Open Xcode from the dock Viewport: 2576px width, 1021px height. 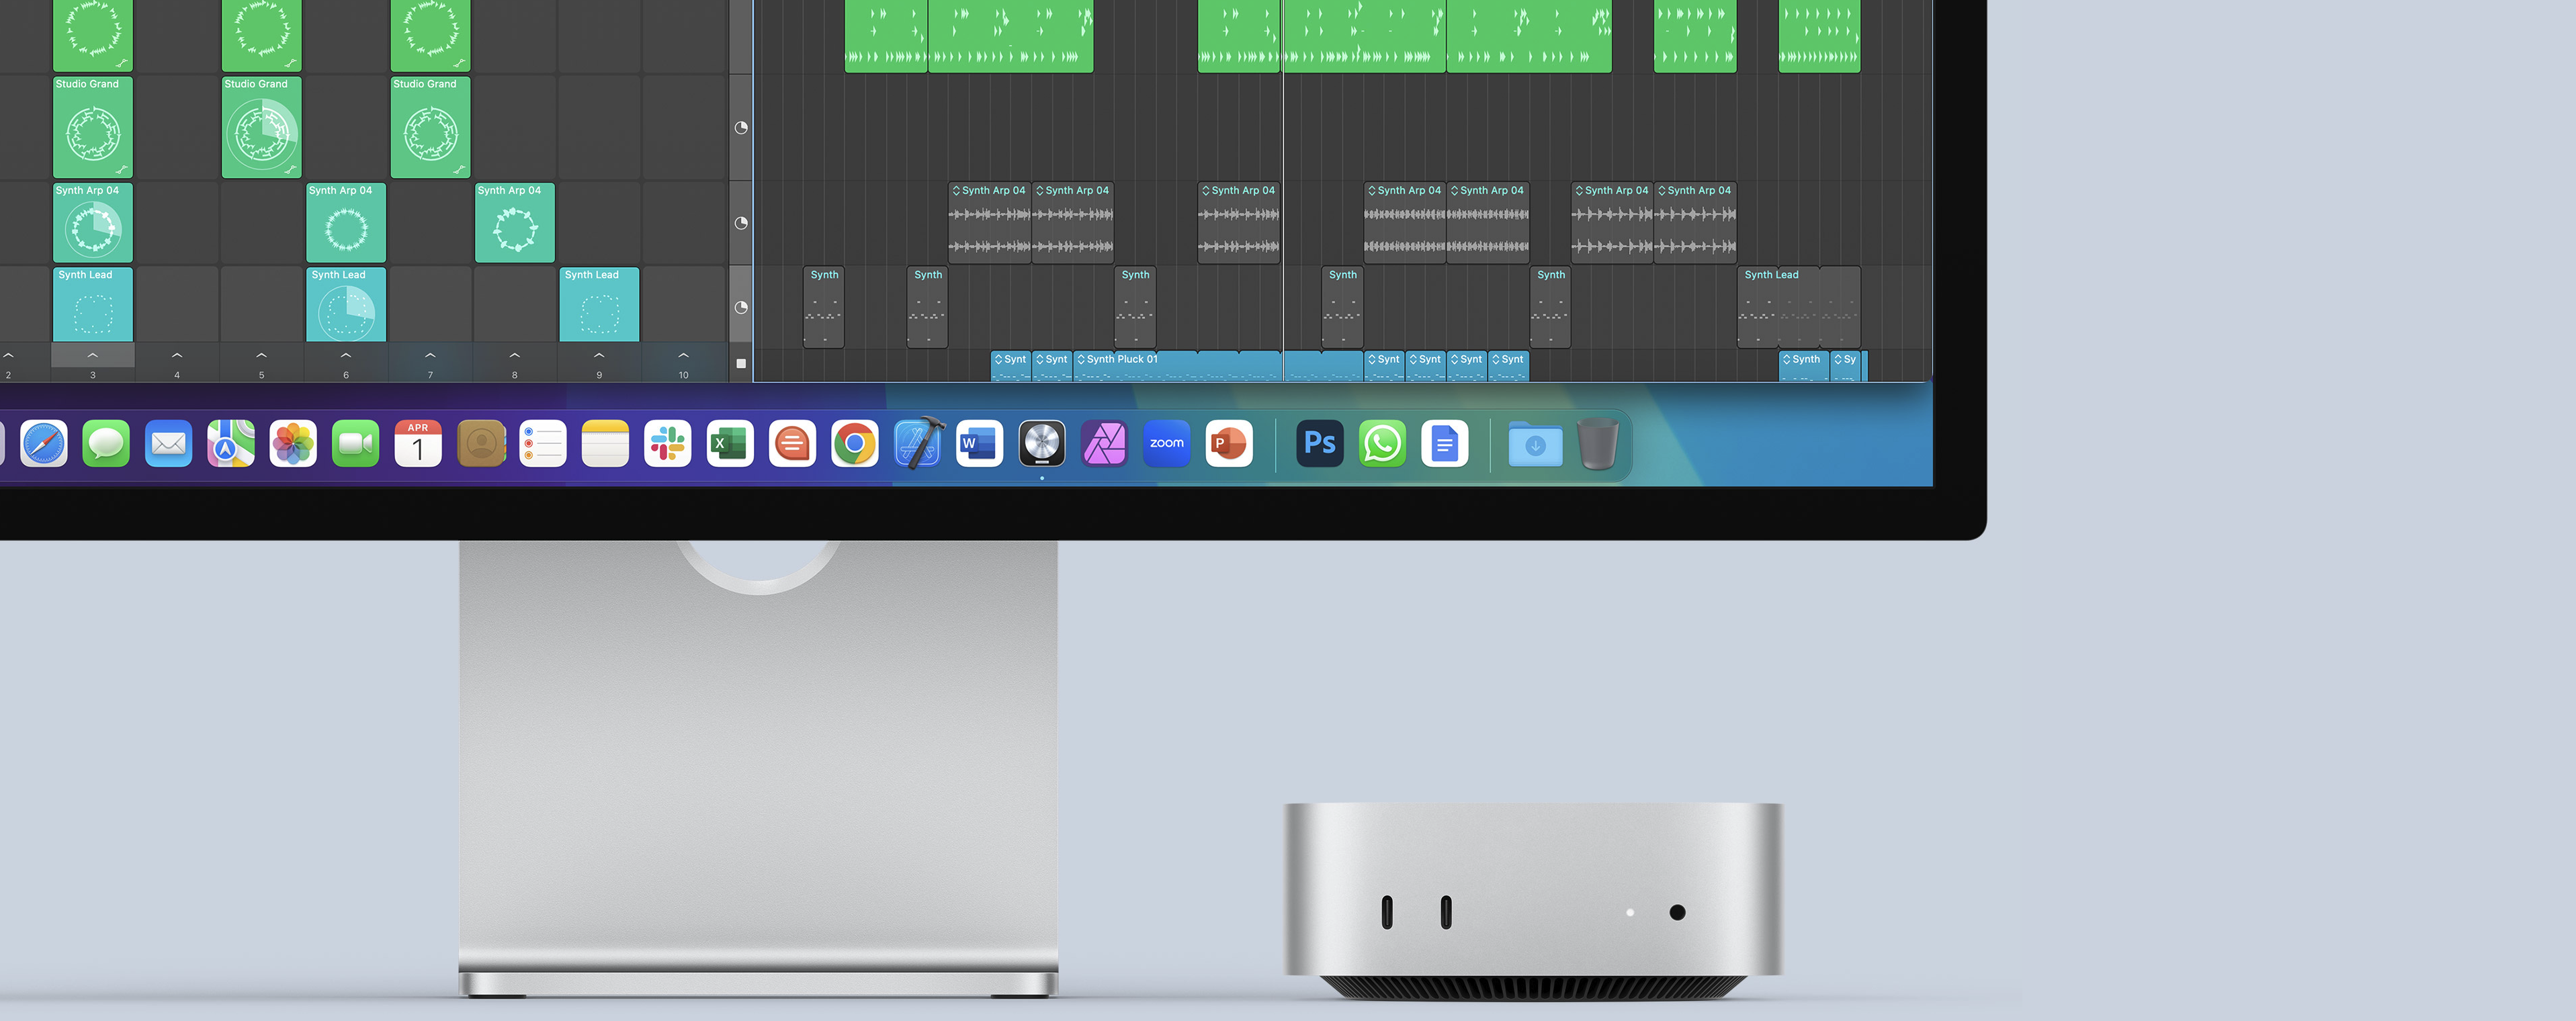[x=917, y=444]
